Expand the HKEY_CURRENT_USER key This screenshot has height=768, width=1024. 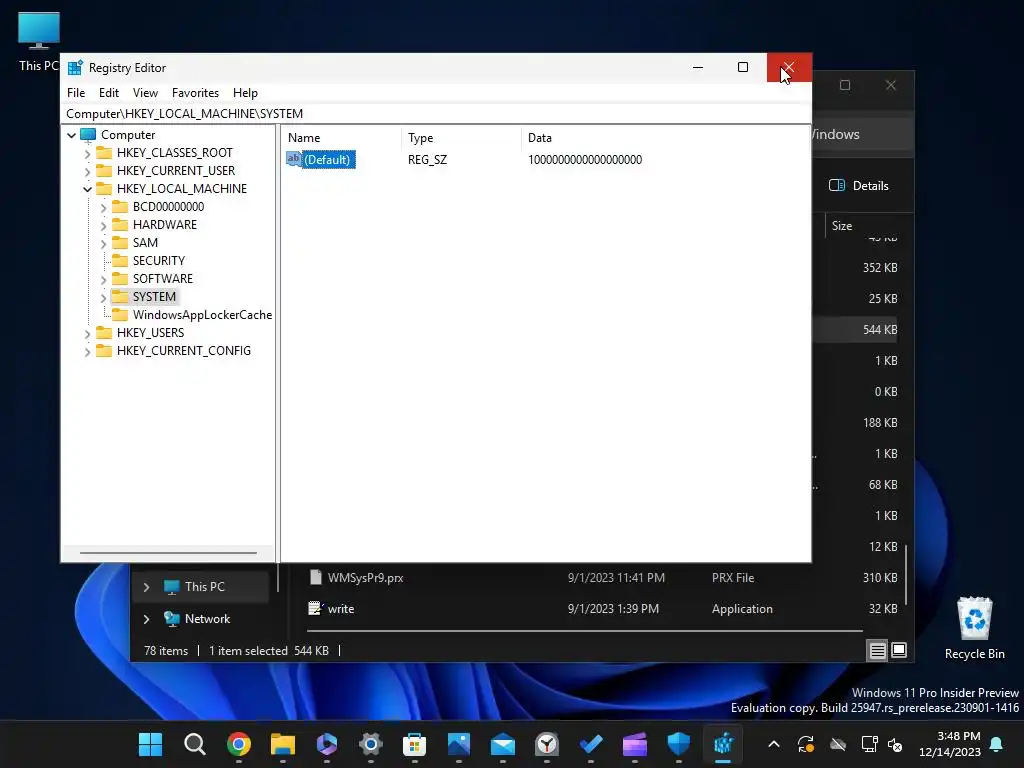pos(88,171)
